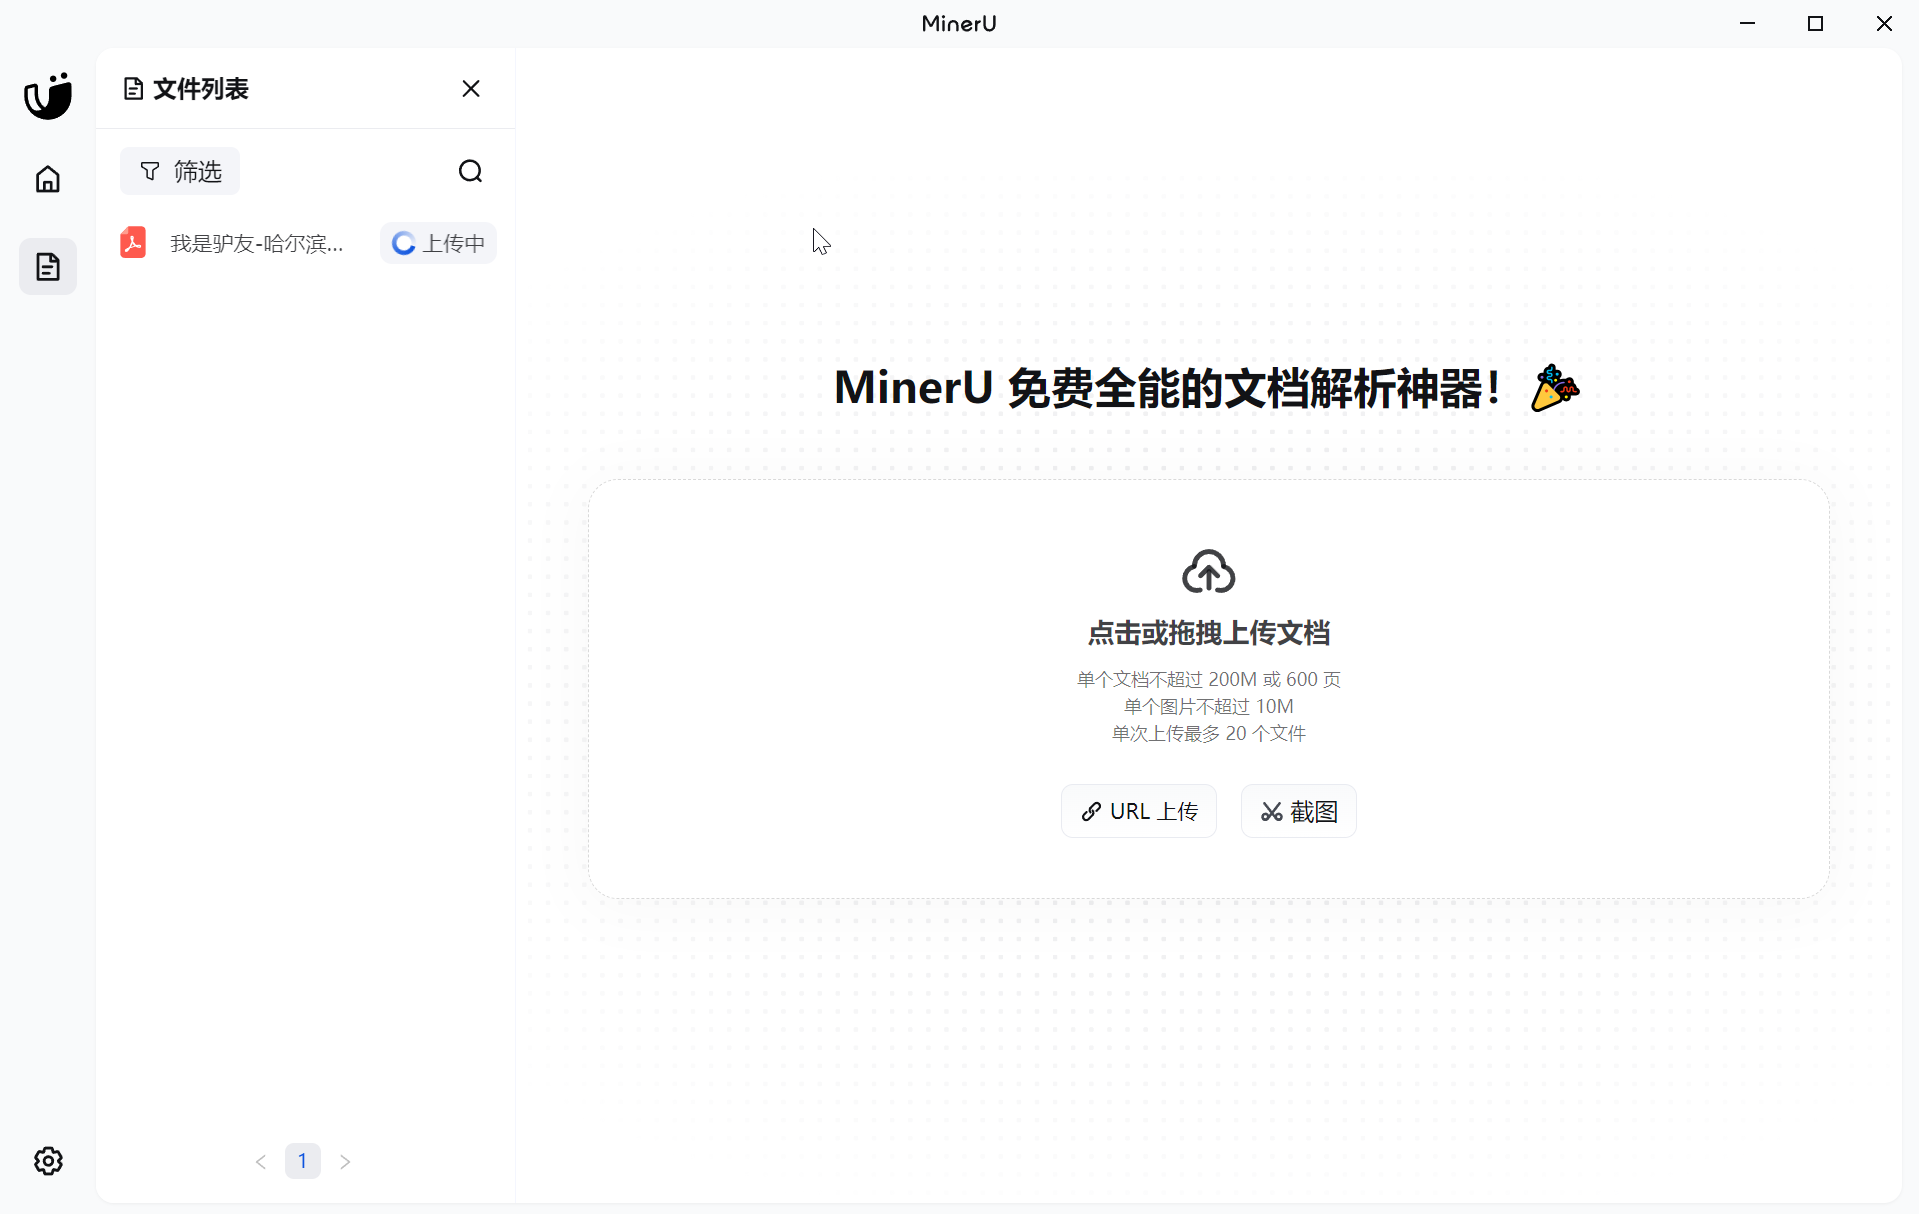The image size is (1919, 1214).
Task: Click the MinerU 免费全能的文档解析神器 heading
Action: (x=1207, y=388)
